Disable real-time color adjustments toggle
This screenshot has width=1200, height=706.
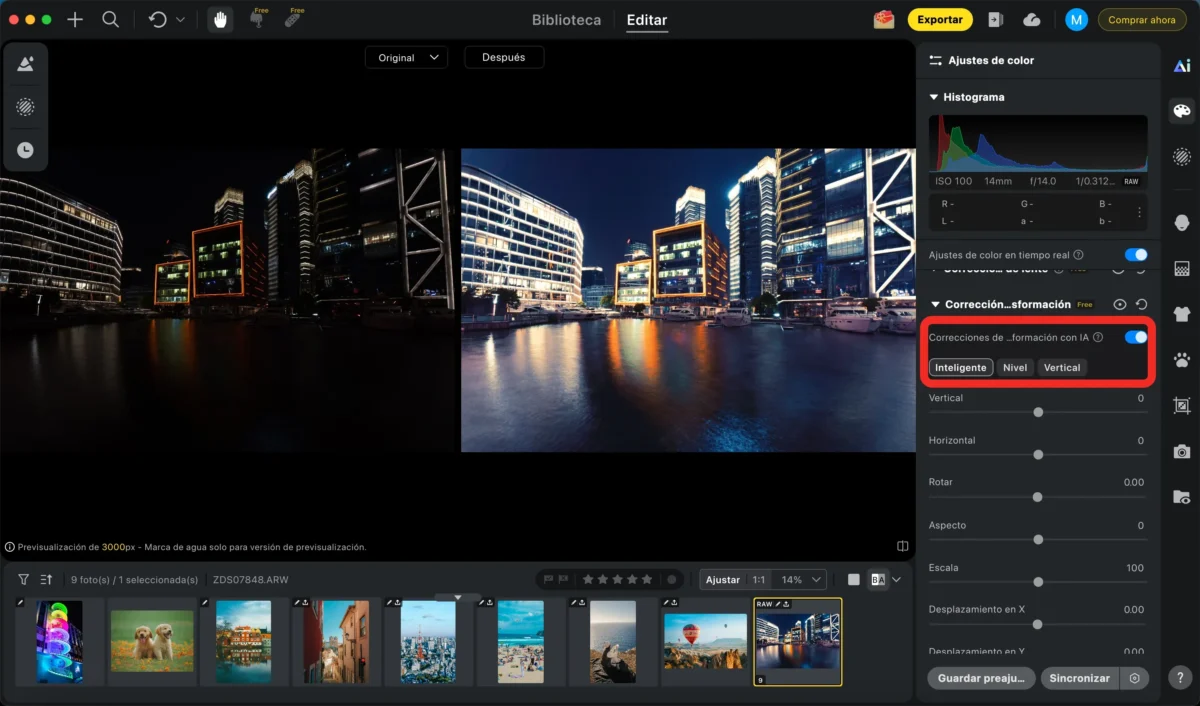pyautogui.click(x=1135, y=255)
